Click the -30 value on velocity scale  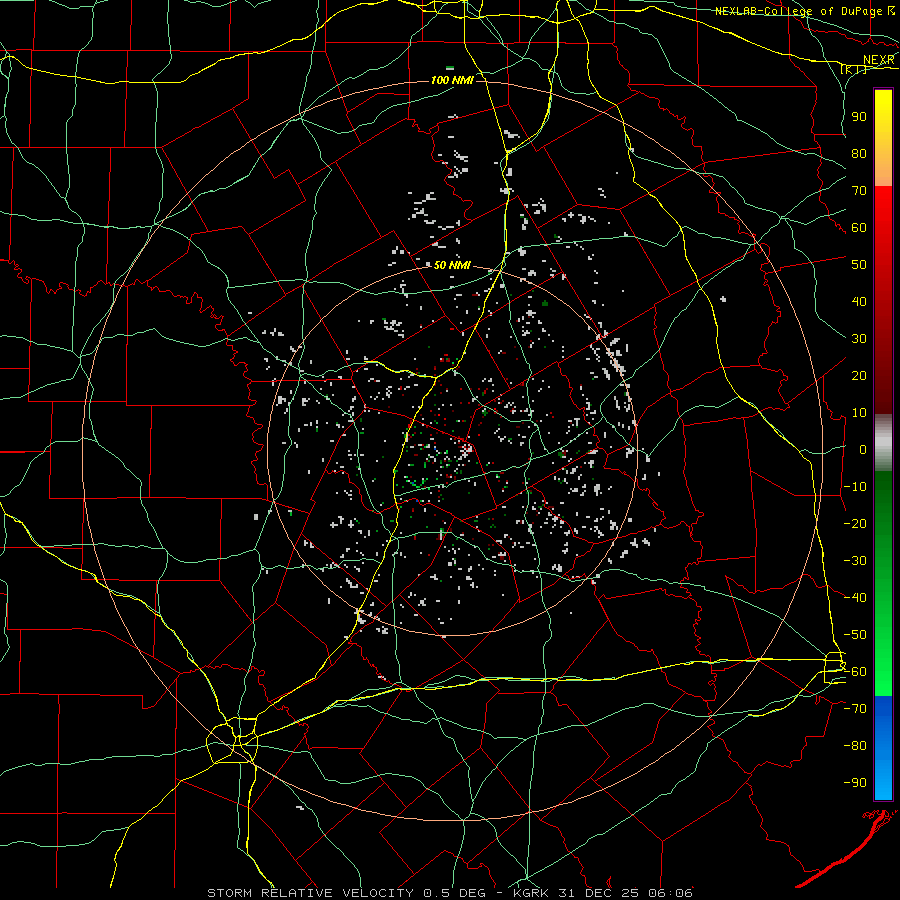(855, 561)
